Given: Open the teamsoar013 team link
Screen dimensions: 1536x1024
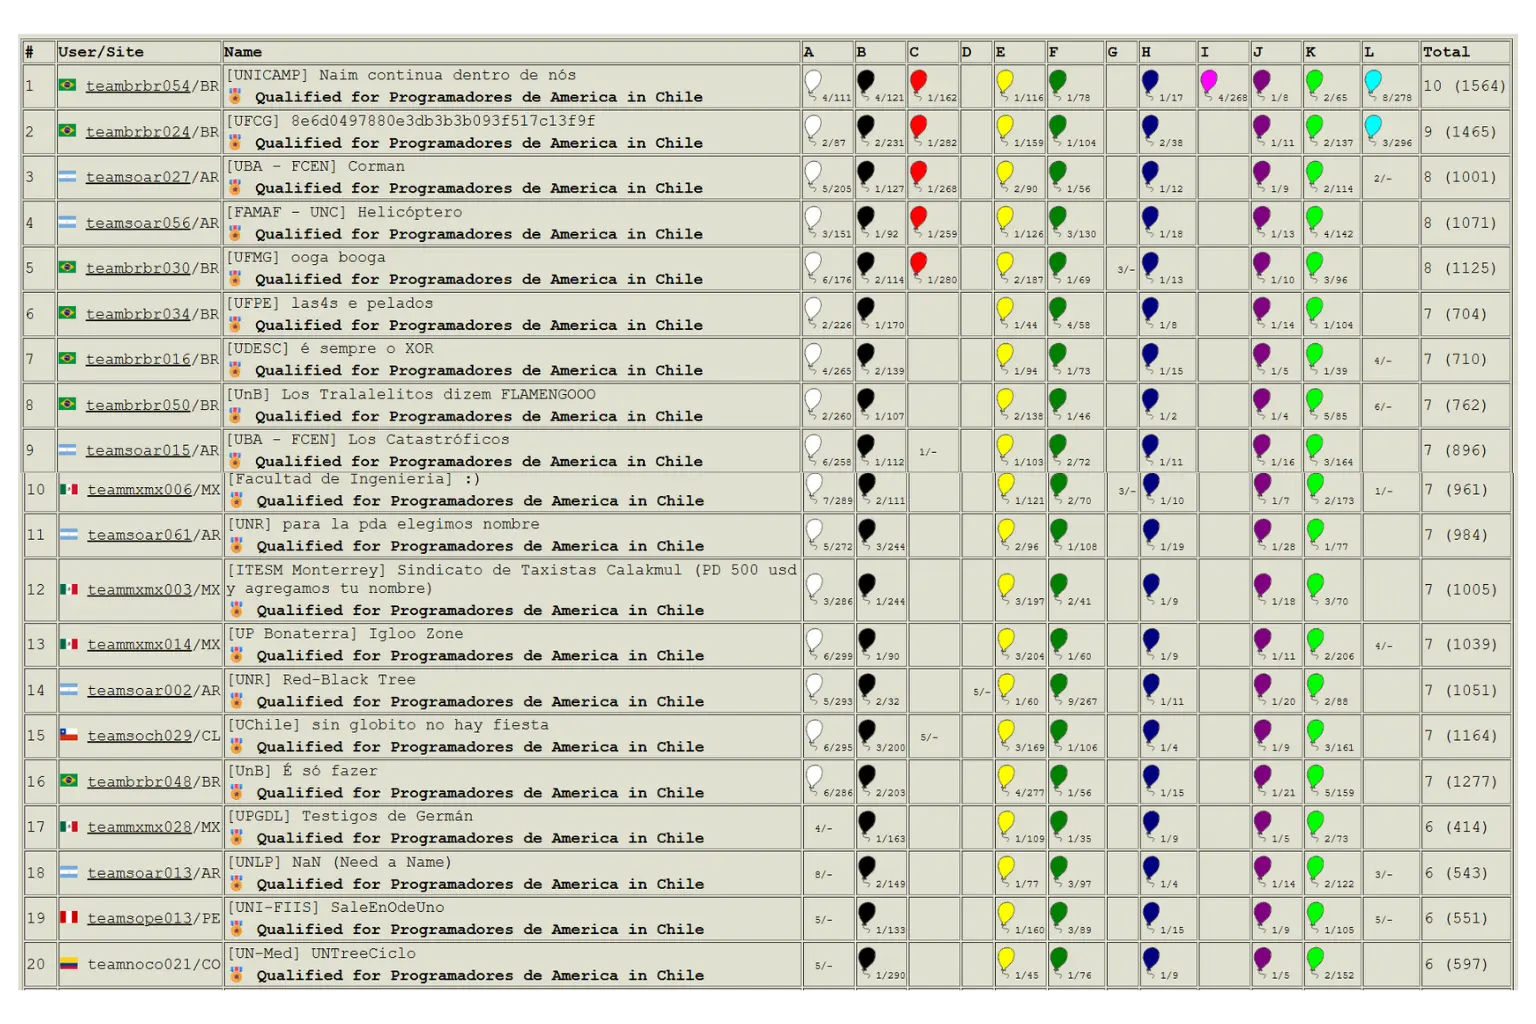Looking at the screenshot, I should 139,873.
